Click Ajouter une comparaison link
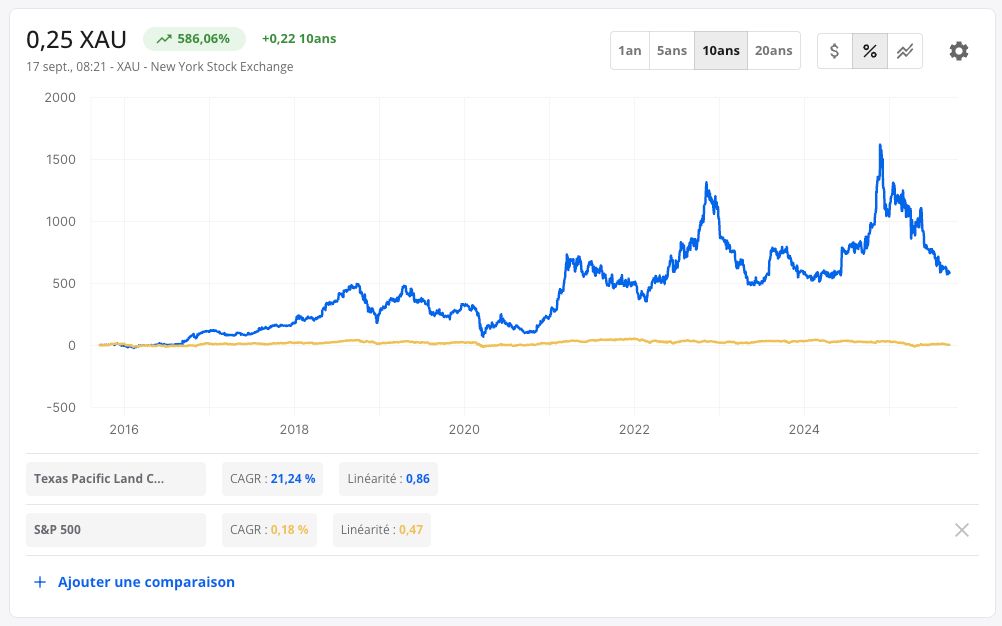 point(146,582)
